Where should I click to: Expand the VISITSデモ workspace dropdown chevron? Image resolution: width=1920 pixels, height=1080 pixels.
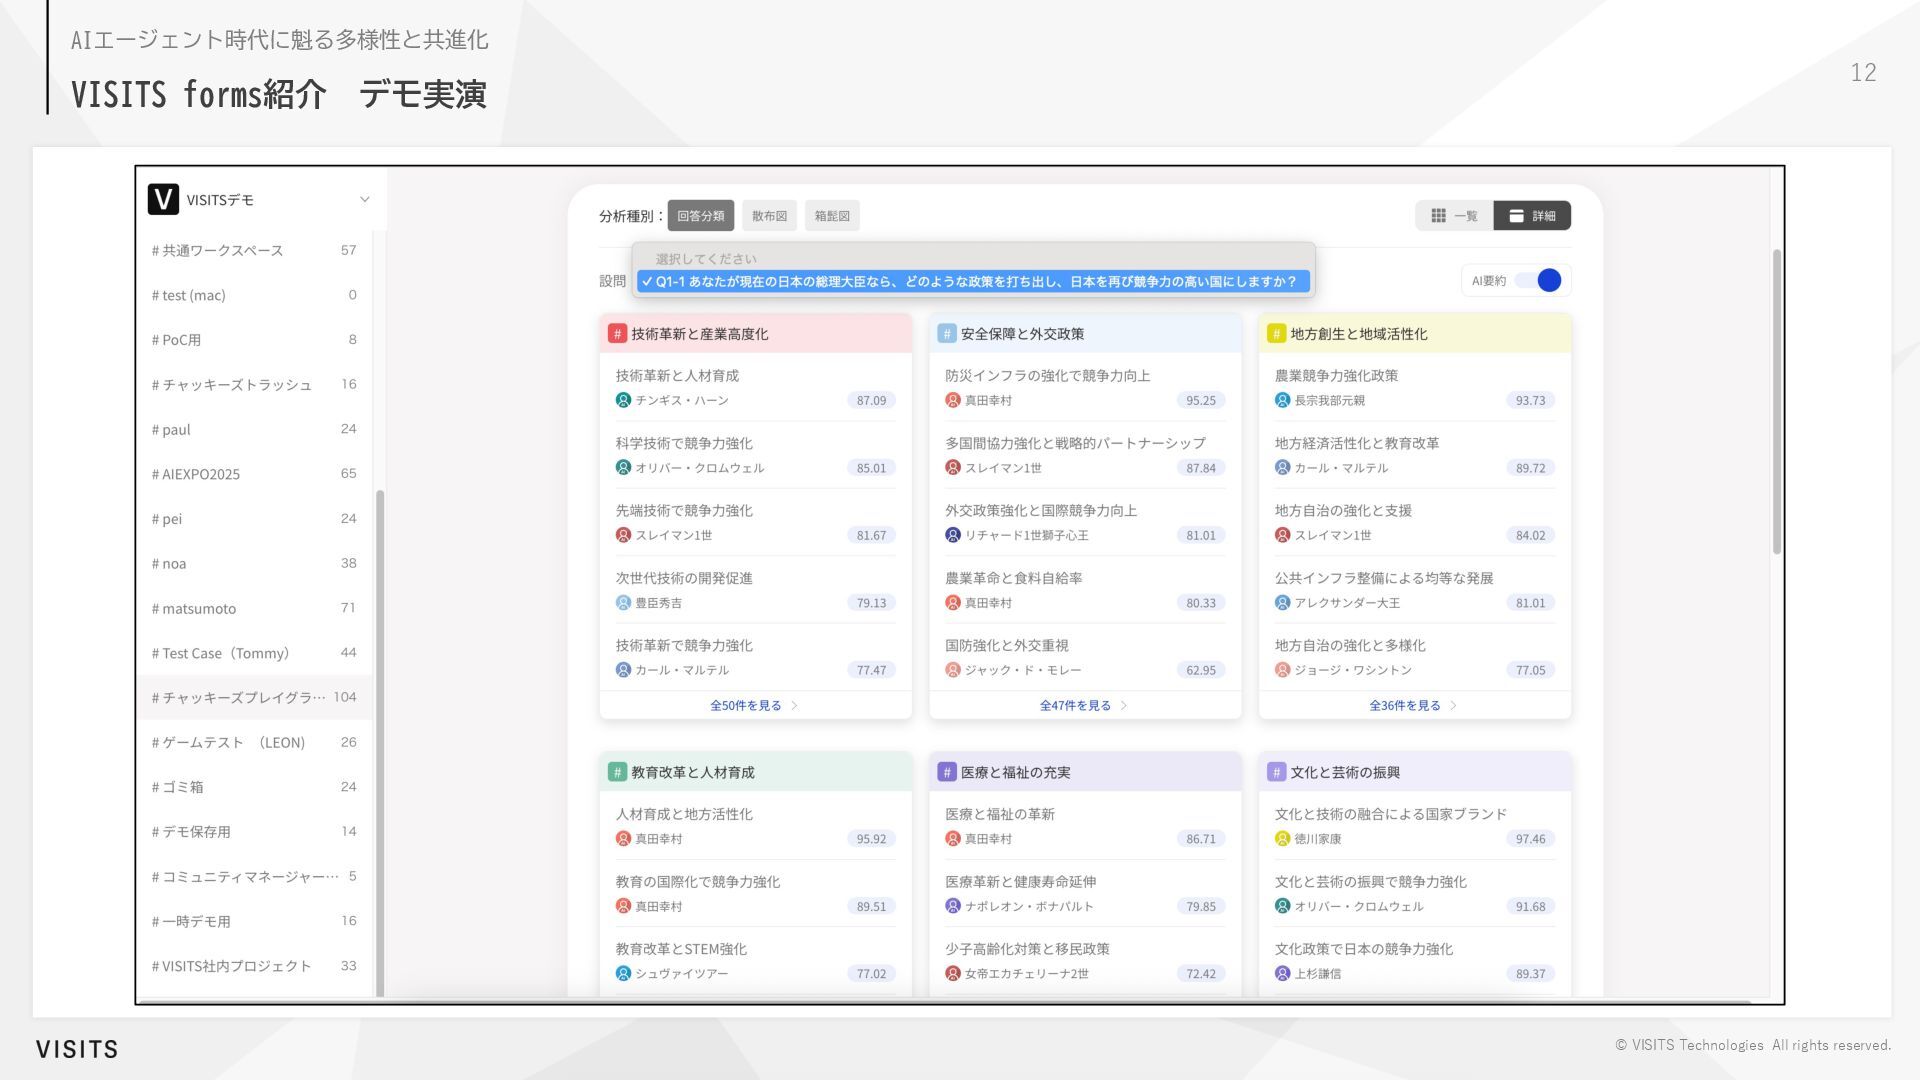tap(365, 200)
